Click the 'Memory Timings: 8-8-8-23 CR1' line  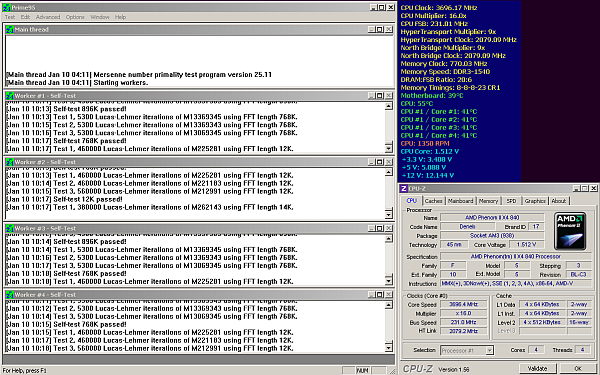pos(450,88)
